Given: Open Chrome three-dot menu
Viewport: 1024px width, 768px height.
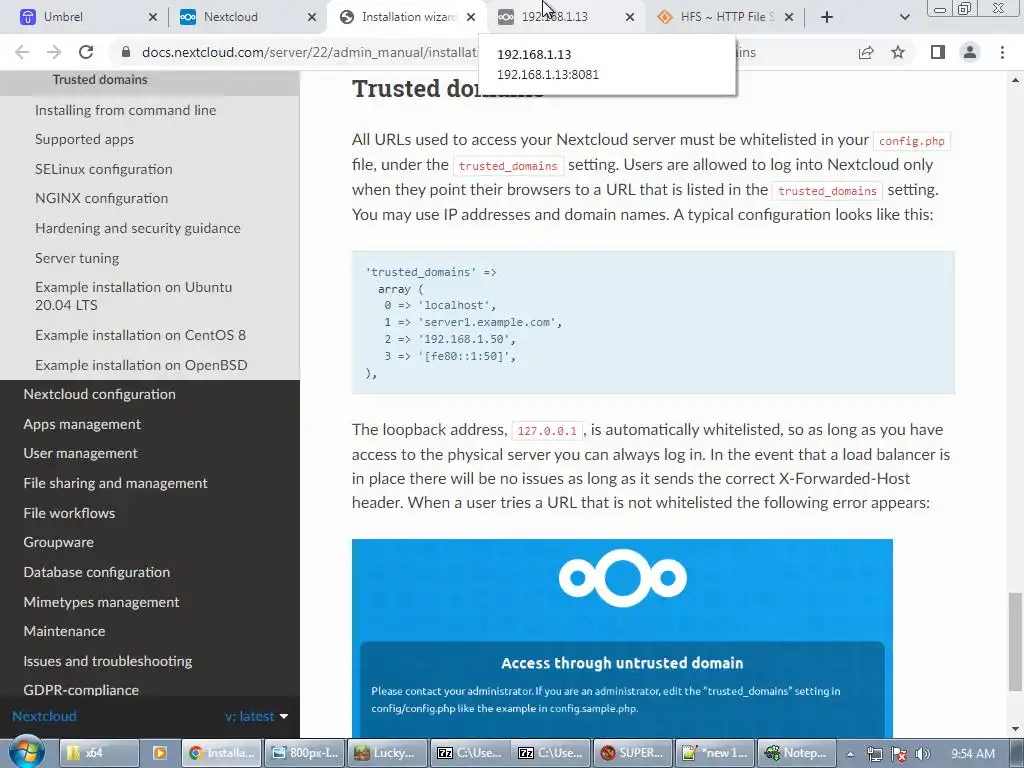Looking at the screenshot, I should [x=1002, y=52].
